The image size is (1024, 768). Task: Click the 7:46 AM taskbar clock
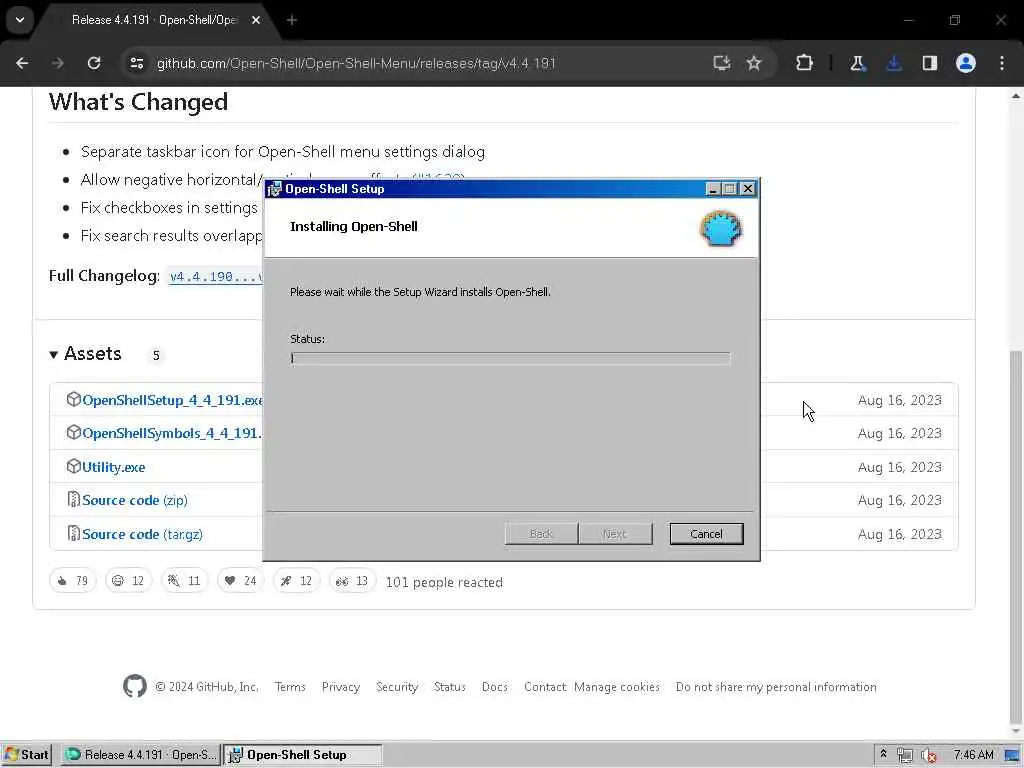[x=973, y=755]
